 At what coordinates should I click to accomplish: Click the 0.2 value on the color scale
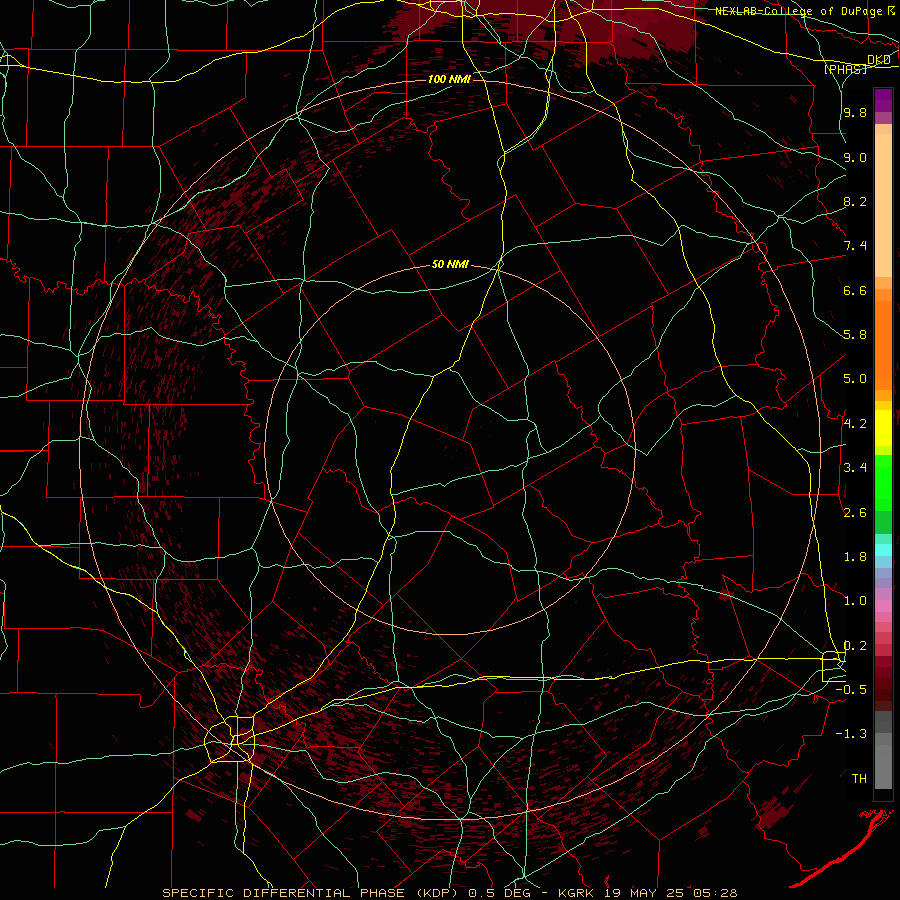855,646
